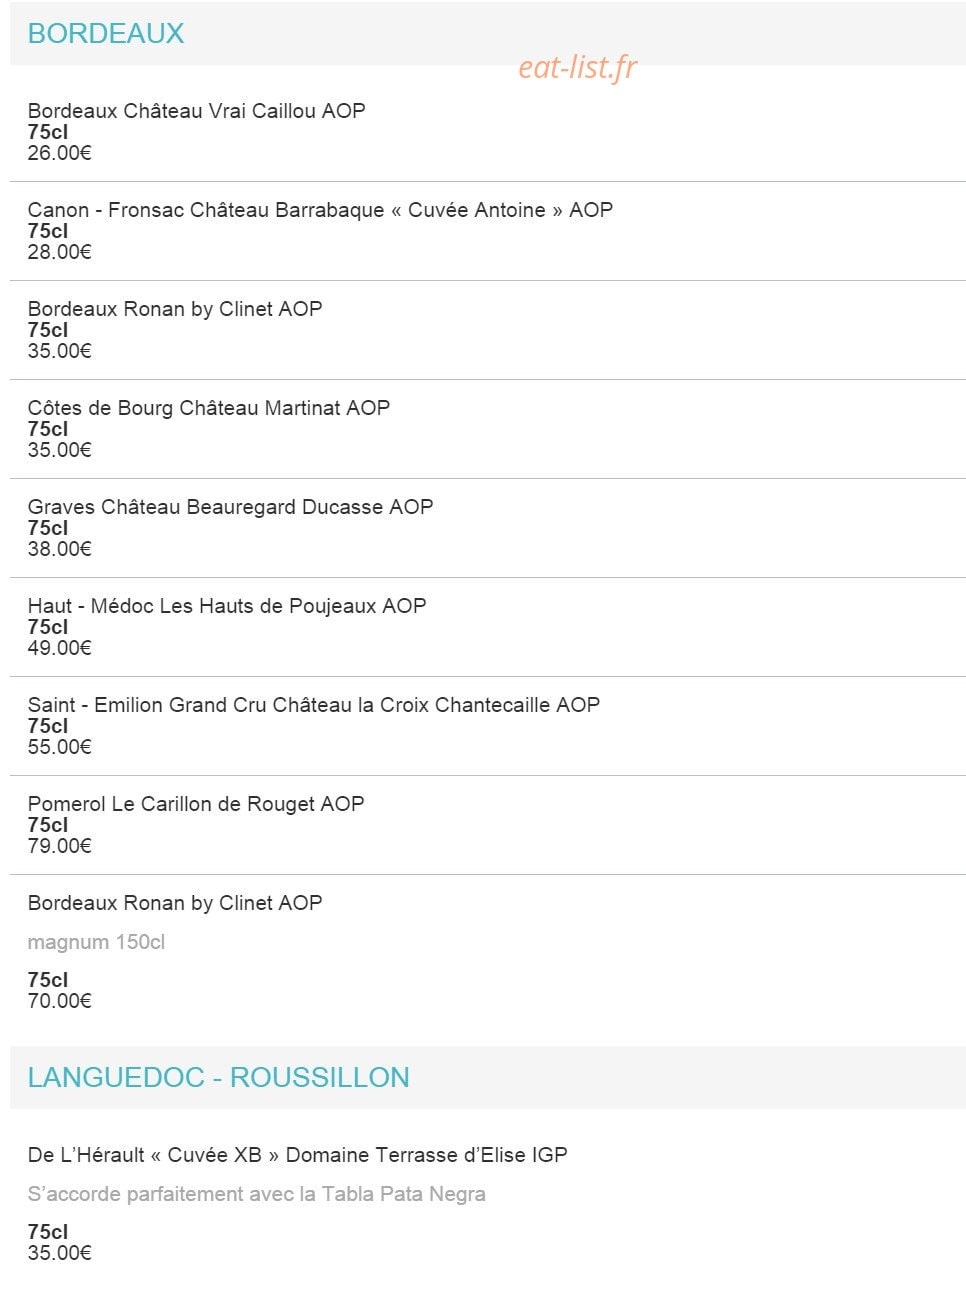Click the eat-list.fr watermark logo

pos(577,67)
